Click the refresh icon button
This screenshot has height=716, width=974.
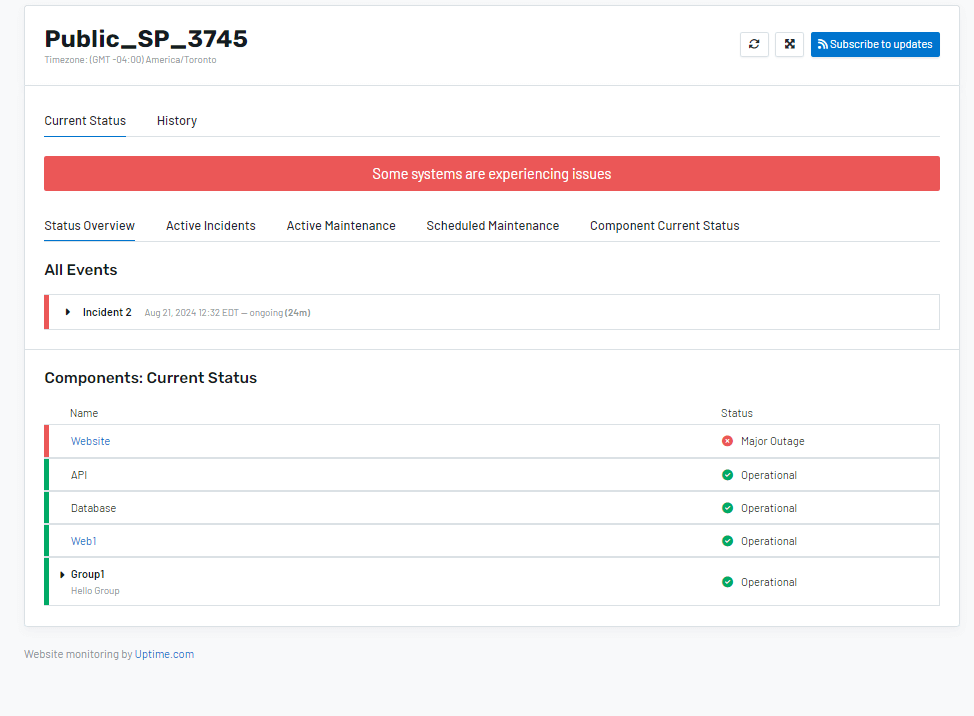(754, 44)
